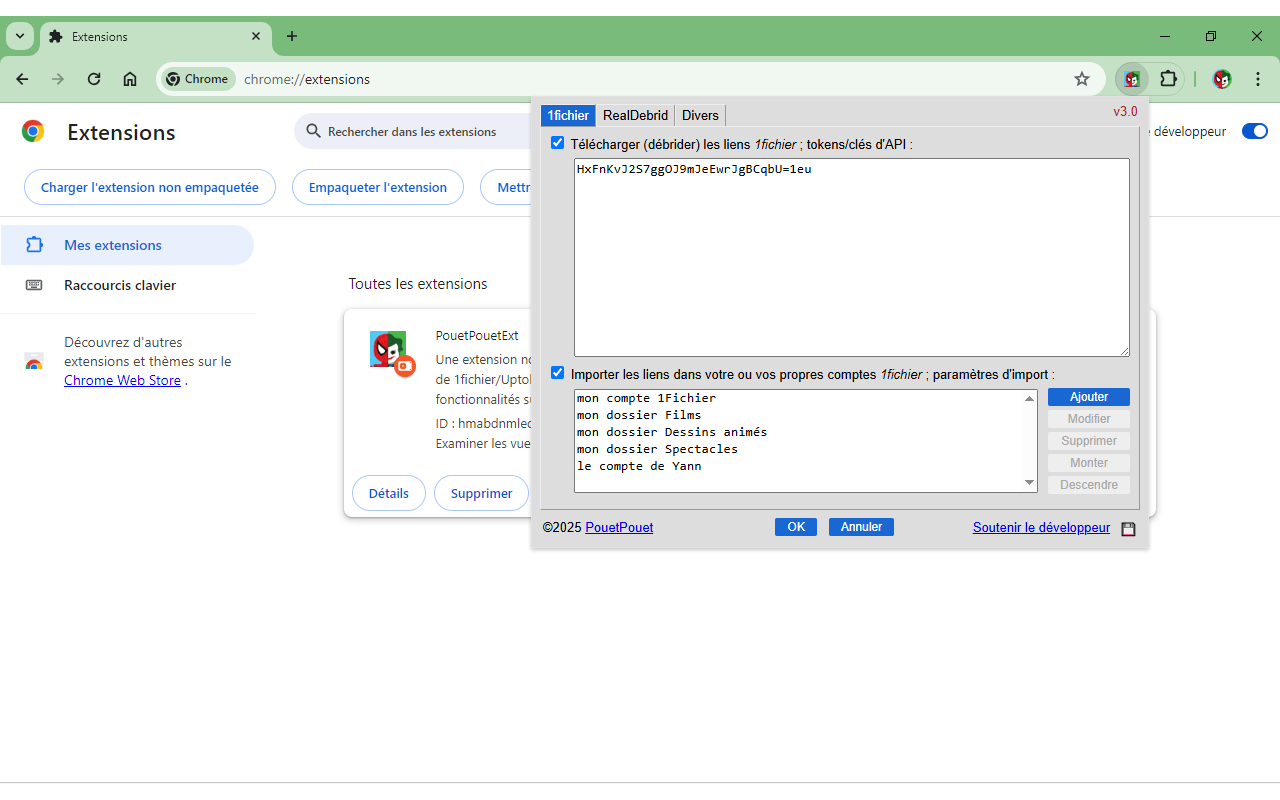Image resolution: width=1280 pixels, height=800 pixels.
Task: Open the Chrome extensions puzzle icon
Action: (1169, 79)
